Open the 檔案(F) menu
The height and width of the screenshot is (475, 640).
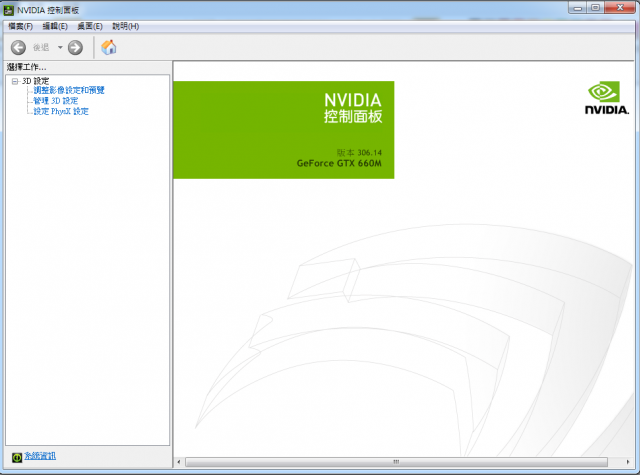coord(20,26)
